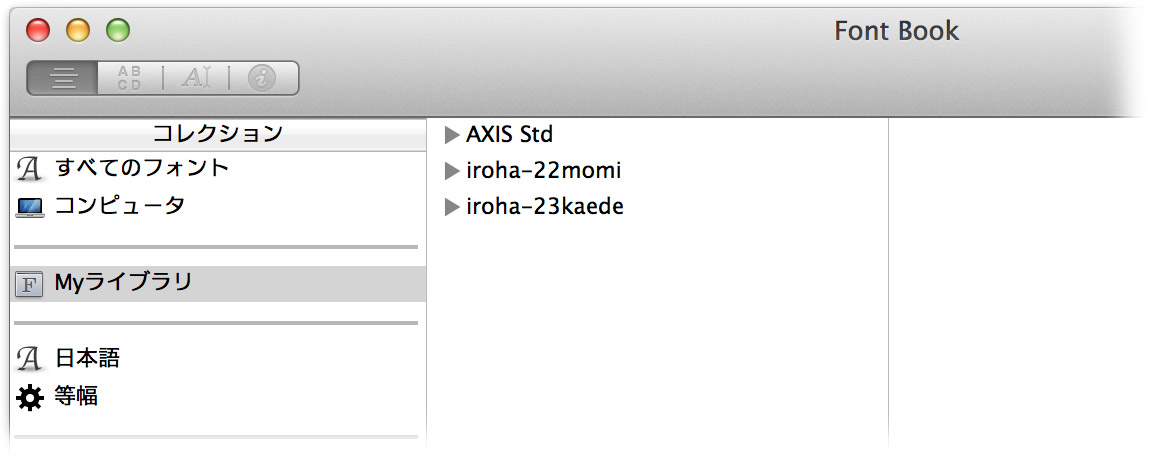Select the 等幅 collection

point(218,397)
